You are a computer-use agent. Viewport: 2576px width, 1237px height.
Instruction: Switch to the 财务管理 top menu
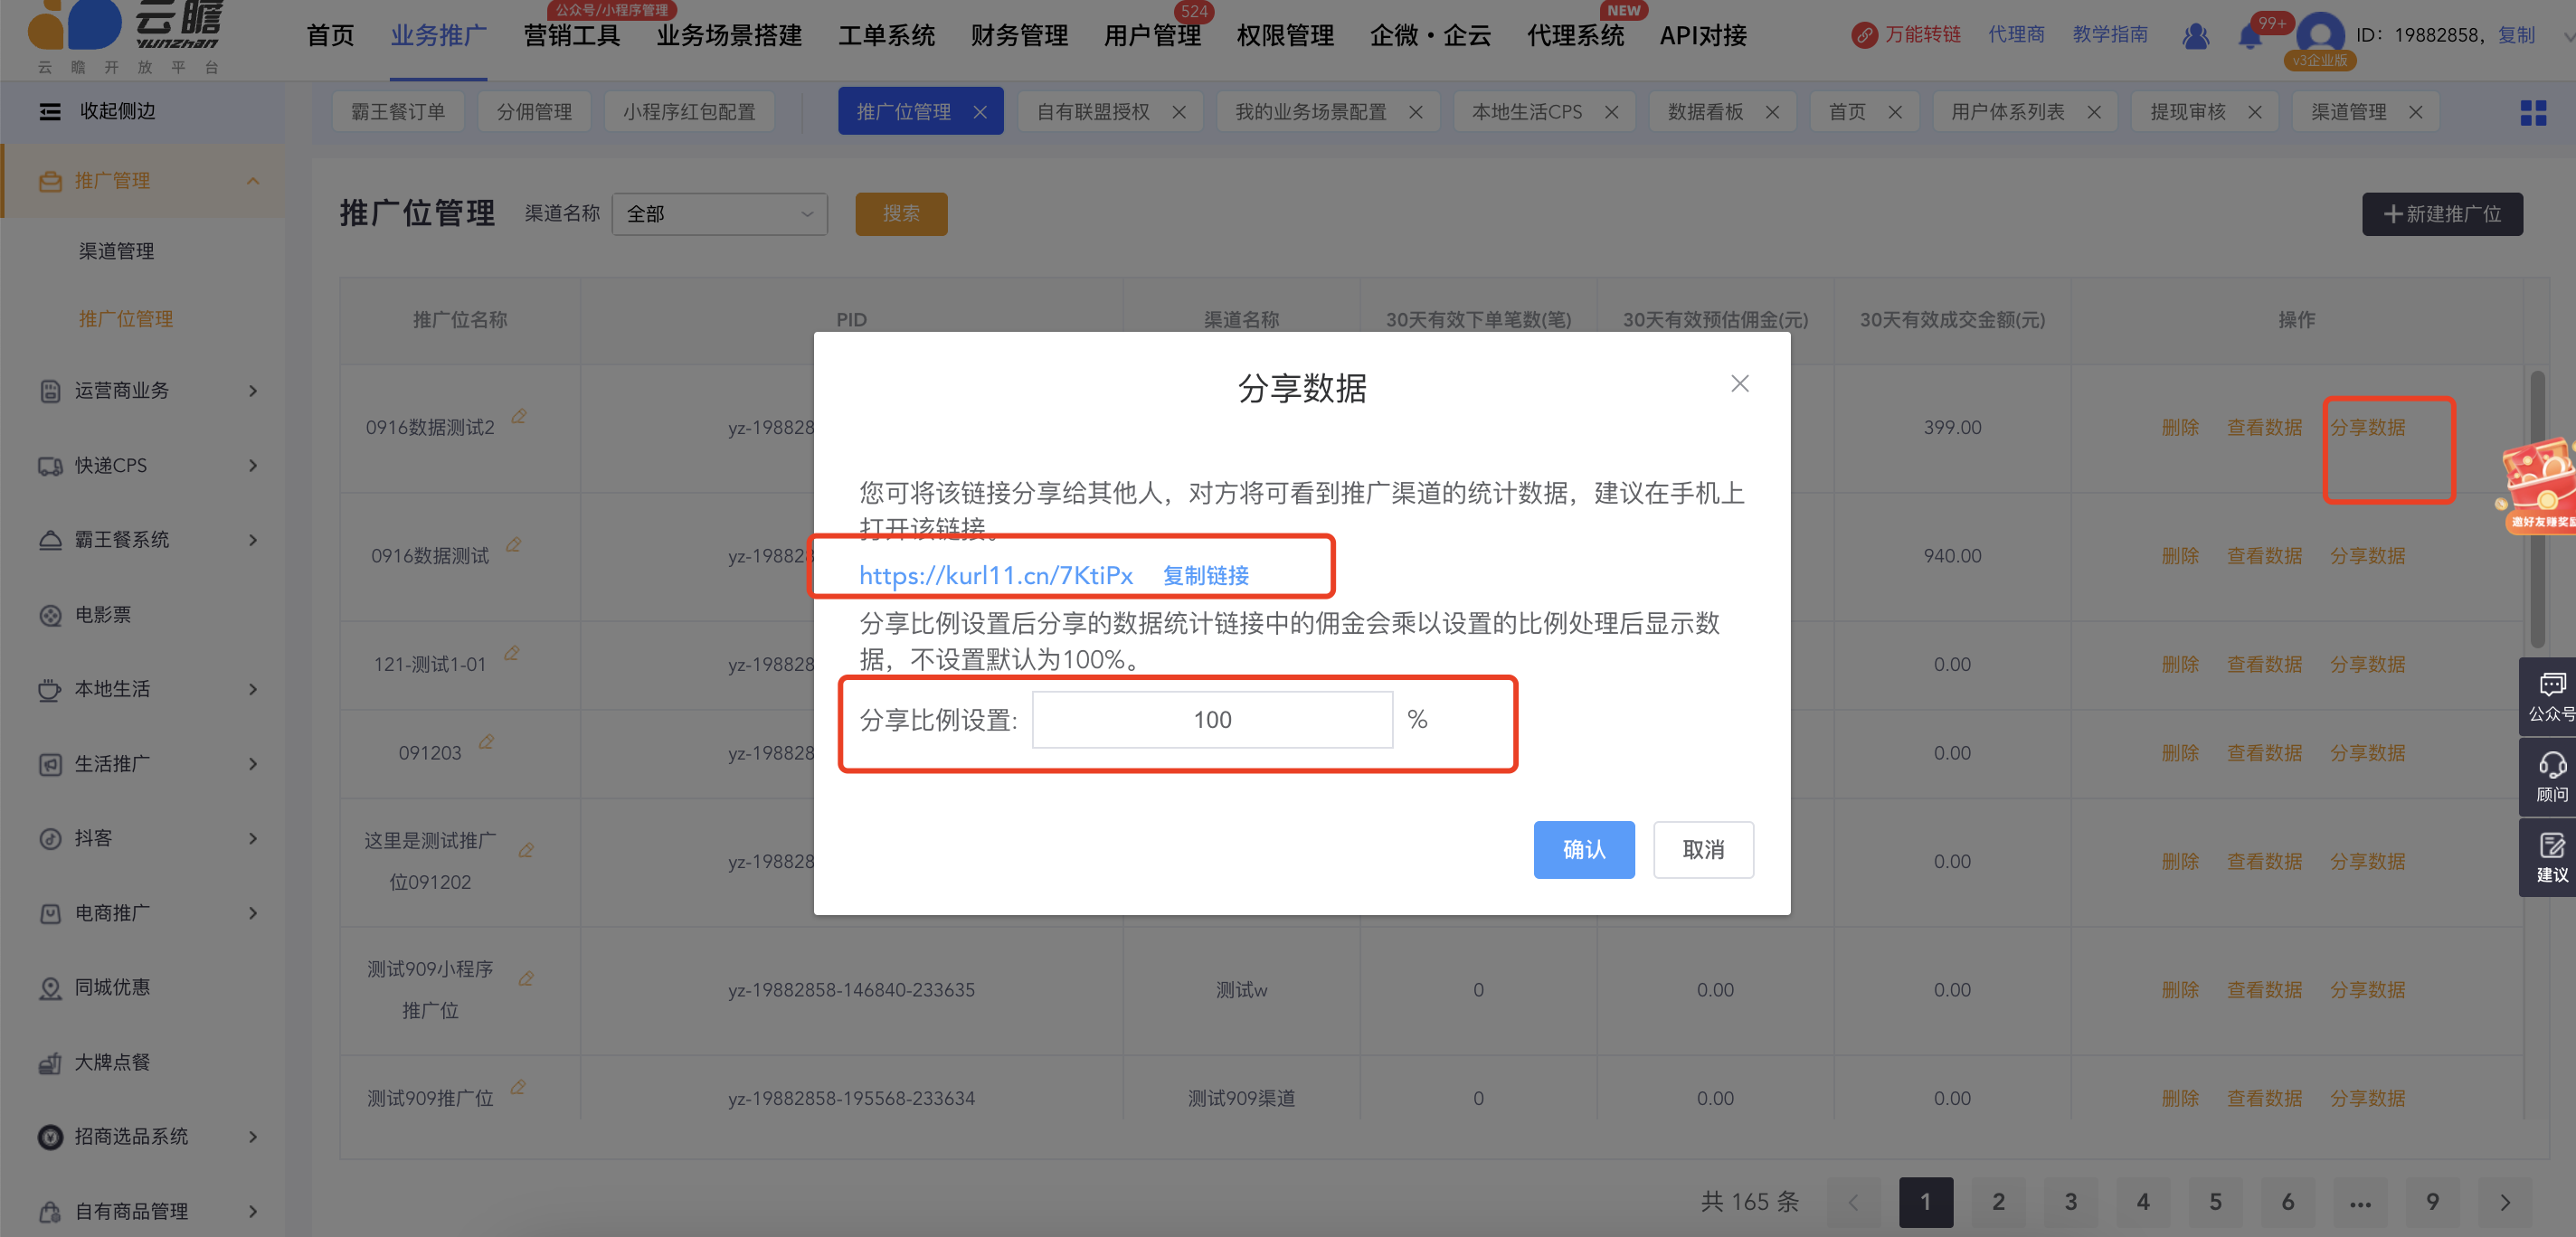pos(1018,36)
